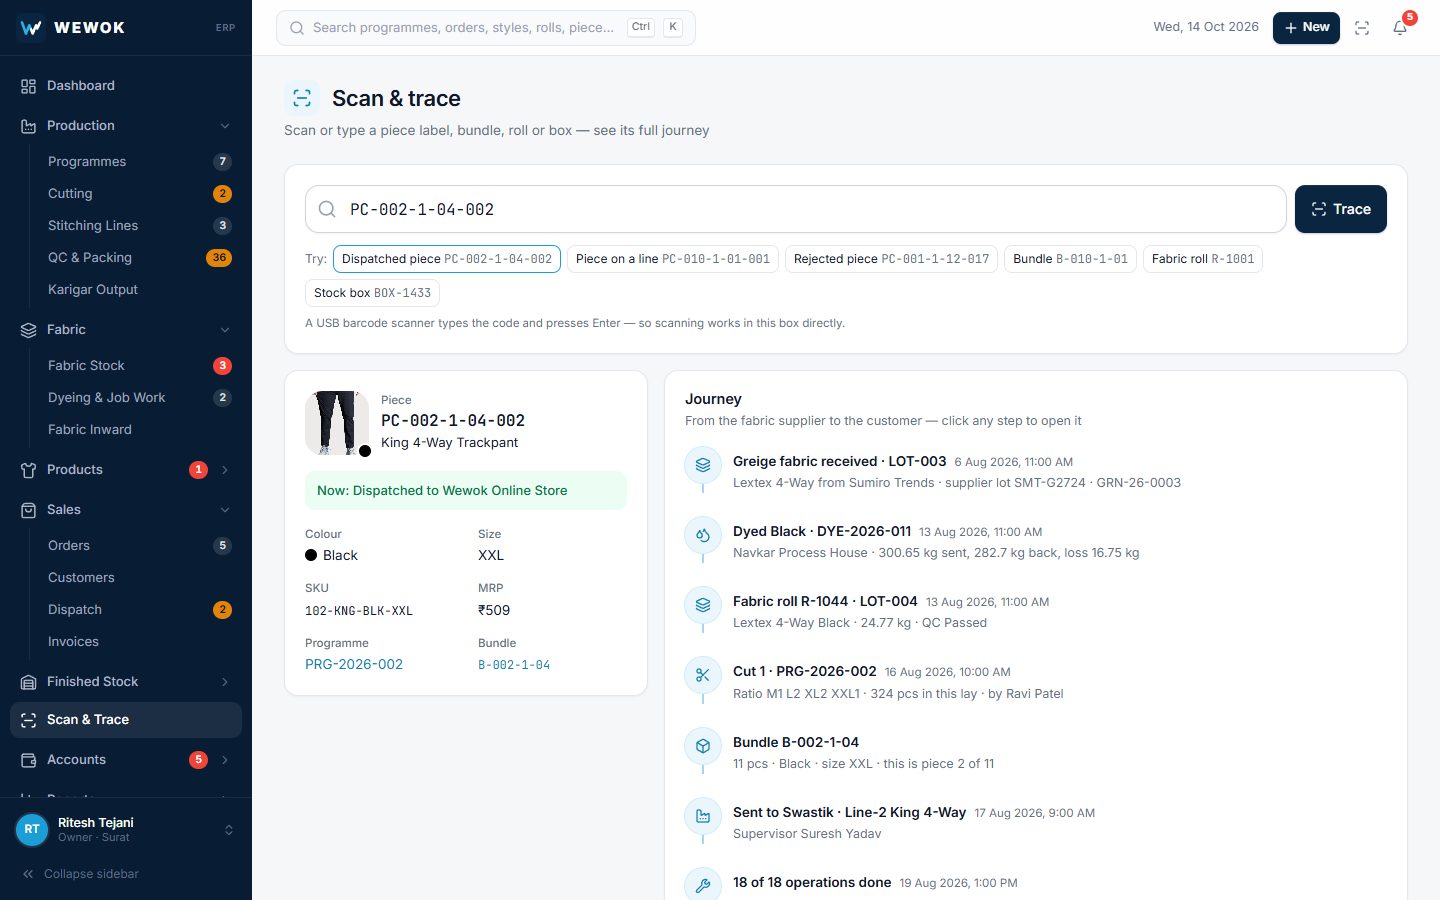
Task: Try the Fabric roll R-1001 chip
Action: click(x=1203, y=259)
